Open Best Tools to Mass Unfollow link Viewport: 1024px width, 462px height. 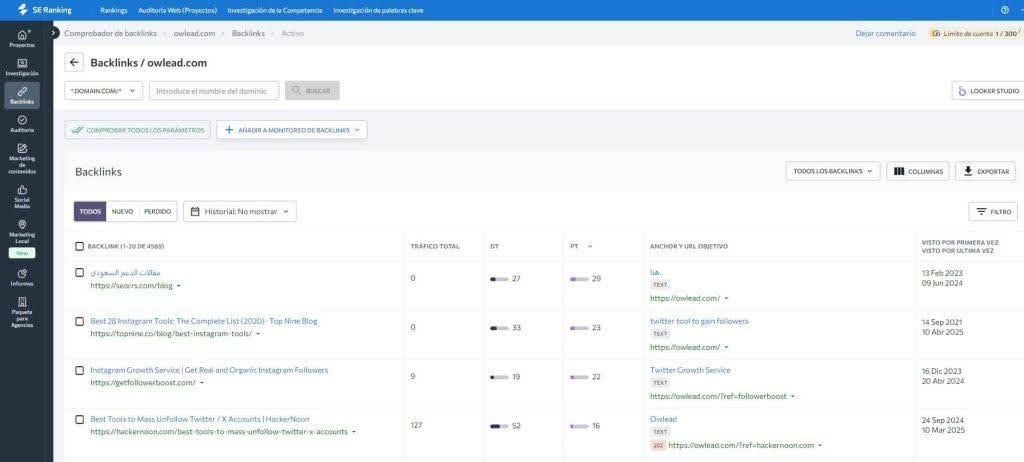point(200,420)
